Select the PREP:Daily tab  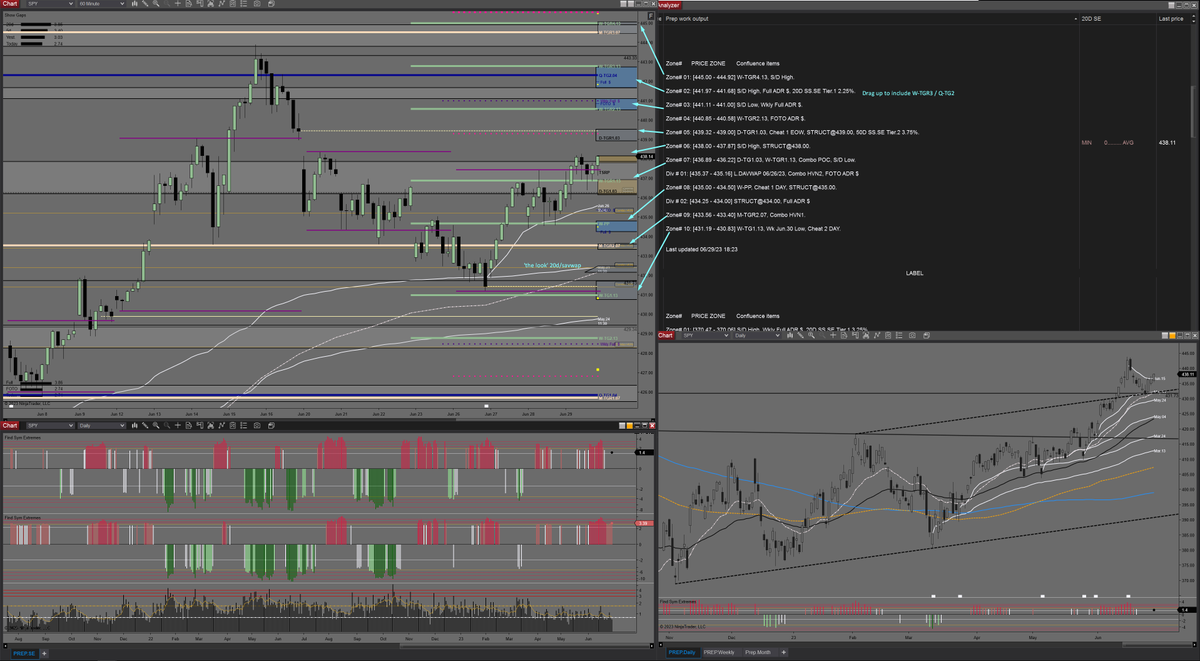[682, 652]
